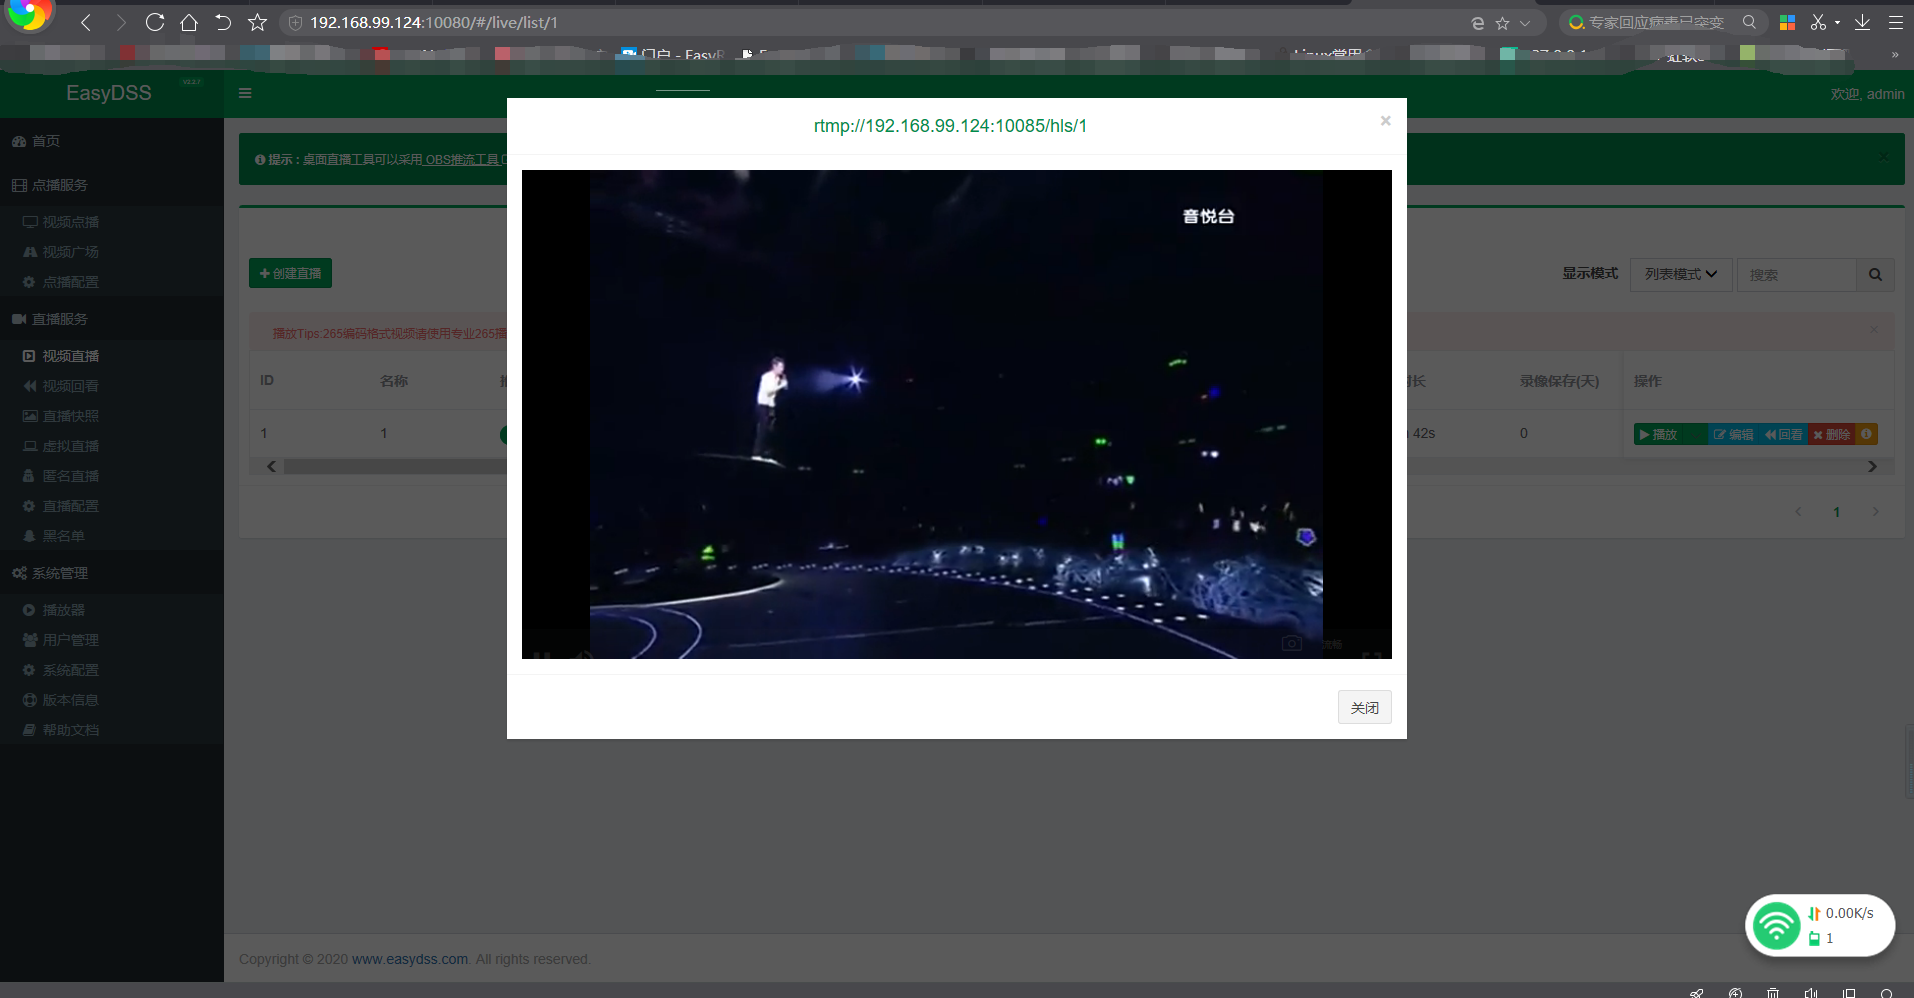
Task: Click the browser search magnifier icon
Action: (x=1749, y=22)
